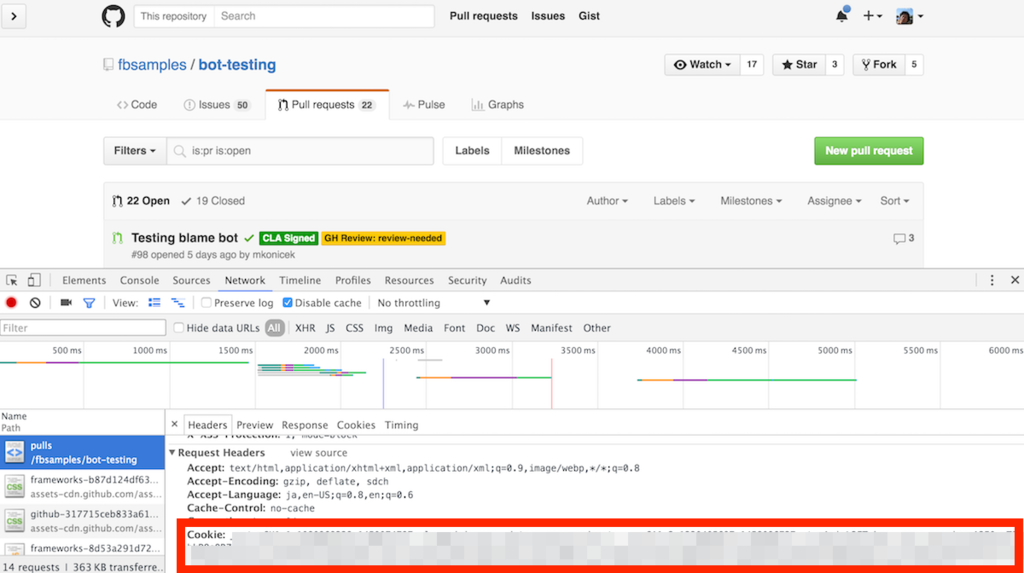Uncheck the Disable cache checkbox
The height and width of the screenshot is (573, 1024).
[287, 303]
